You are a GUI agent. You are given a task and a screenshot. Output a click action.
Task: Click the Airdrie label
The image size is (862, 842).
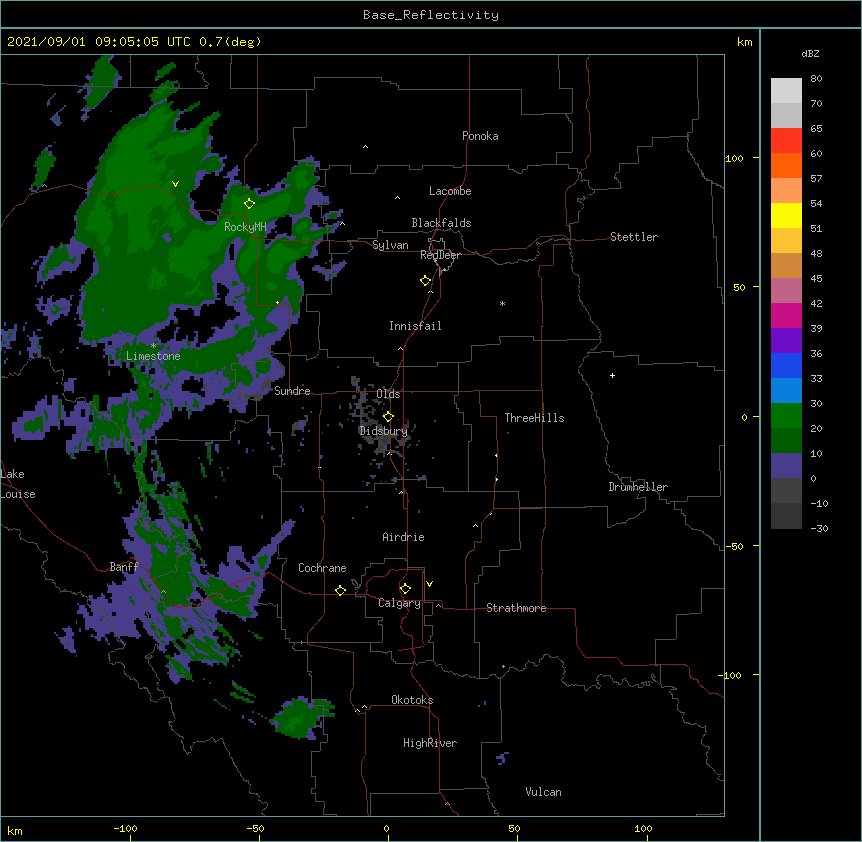click(403, 537)
